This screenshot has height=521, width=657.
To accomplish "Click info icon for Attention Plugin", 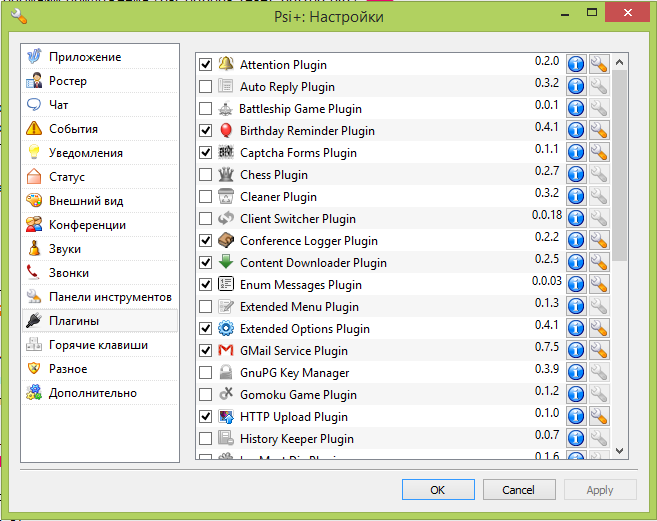I will click(x=576, y=65).
